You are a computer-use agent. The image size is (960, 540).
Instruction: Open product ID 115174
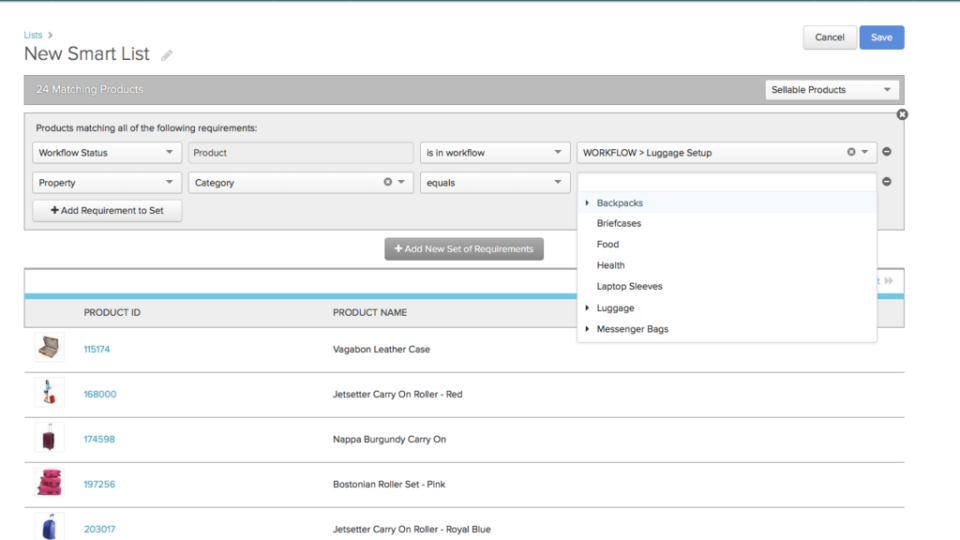pyautogui.click(x=97, y=349)
